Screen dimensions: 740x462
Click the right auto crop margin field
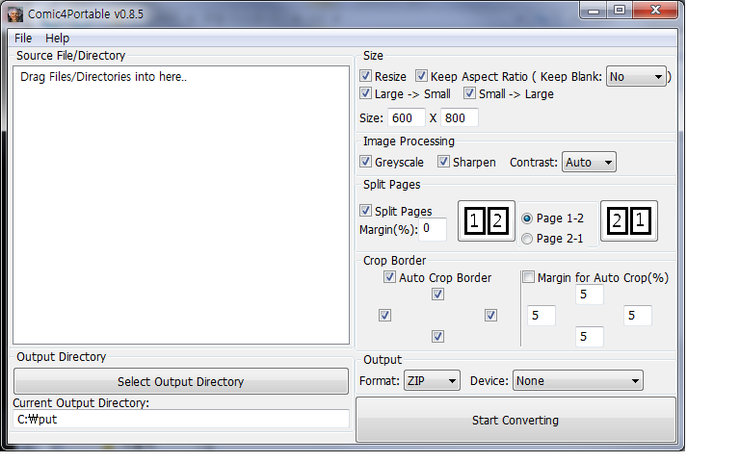pyautogui.click(x=638, y=316)
